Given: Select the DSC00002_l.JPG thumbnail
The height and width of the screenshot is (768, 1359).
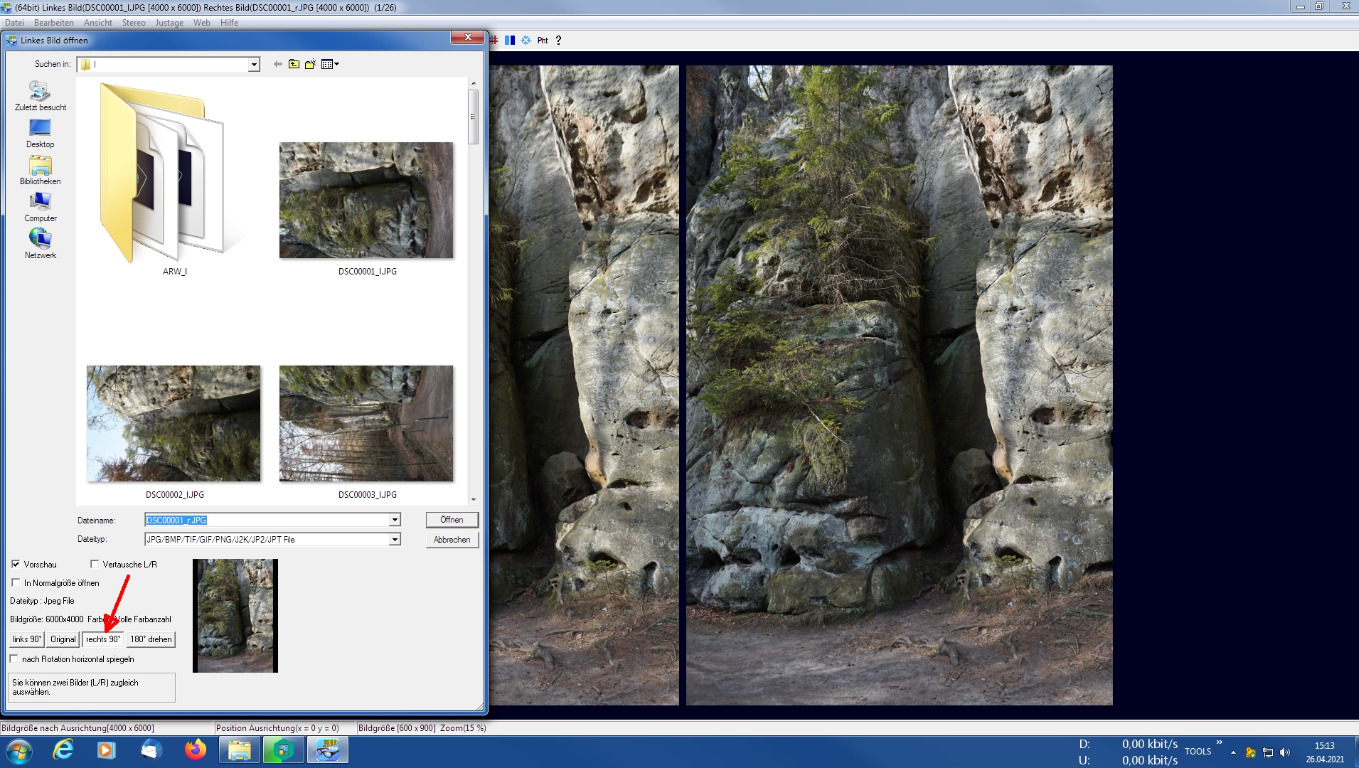Looking at the screenshot, I should (x=174, y=424).
